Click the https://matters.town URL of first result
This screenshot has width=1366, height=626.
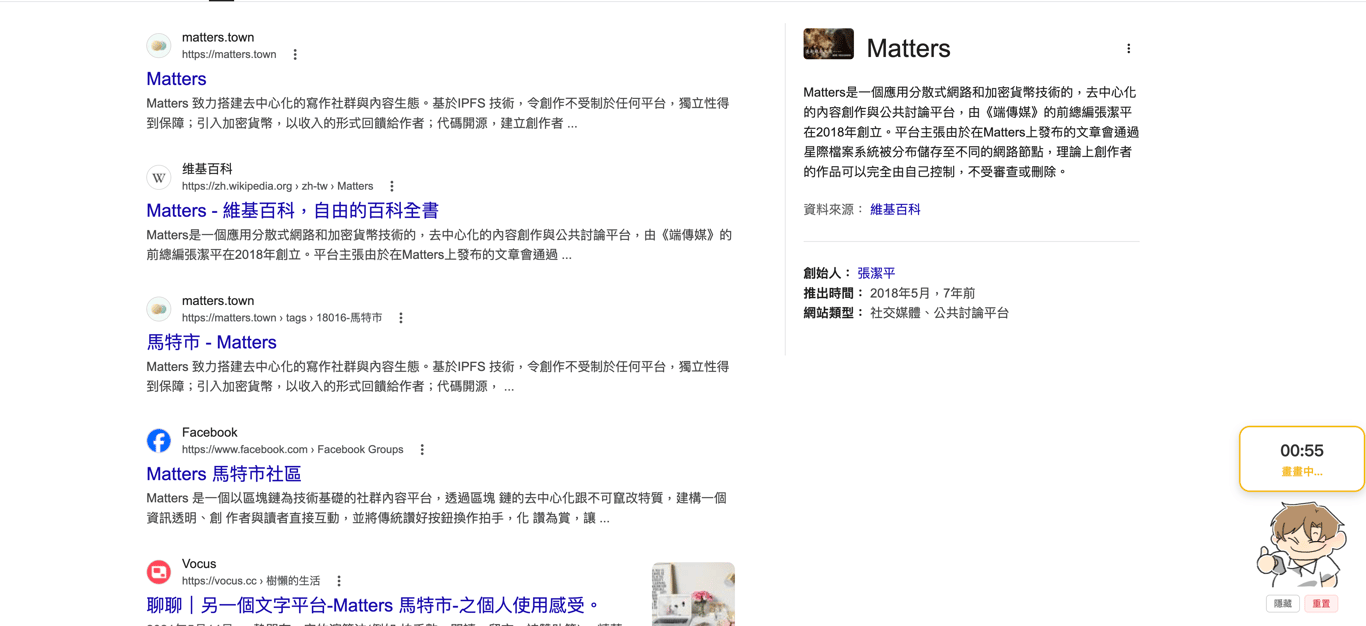coord(229,55)
